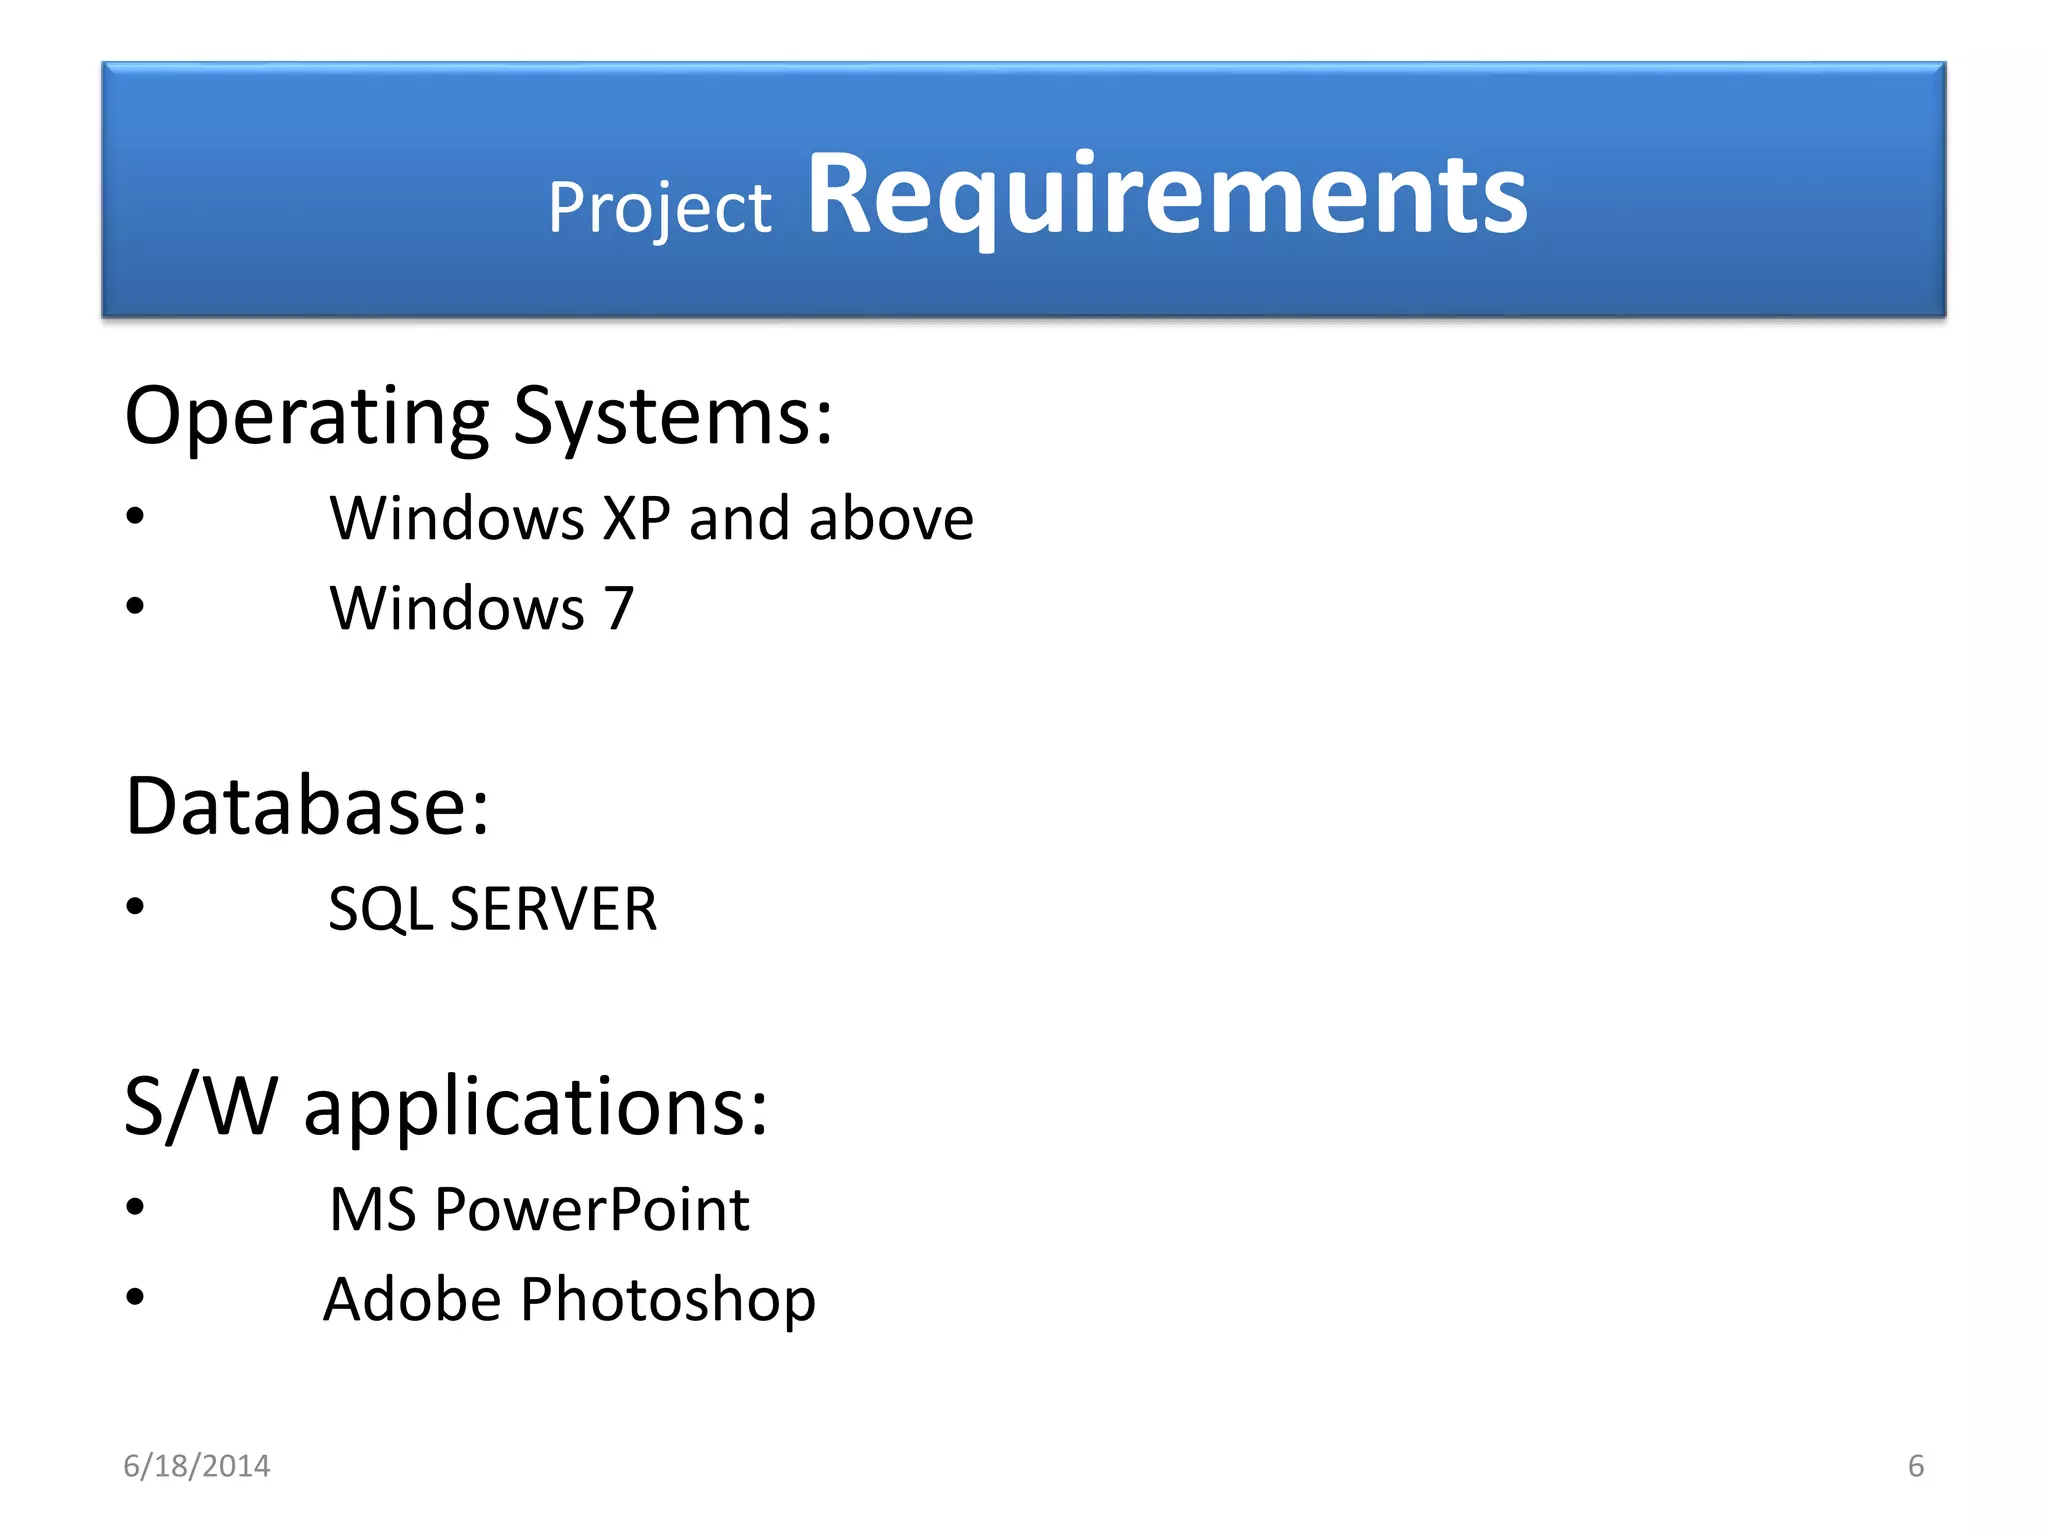Click the word 'Project' in the title
The height and width of the screenshot is (1536, 2048).
[x=659, y=208]
